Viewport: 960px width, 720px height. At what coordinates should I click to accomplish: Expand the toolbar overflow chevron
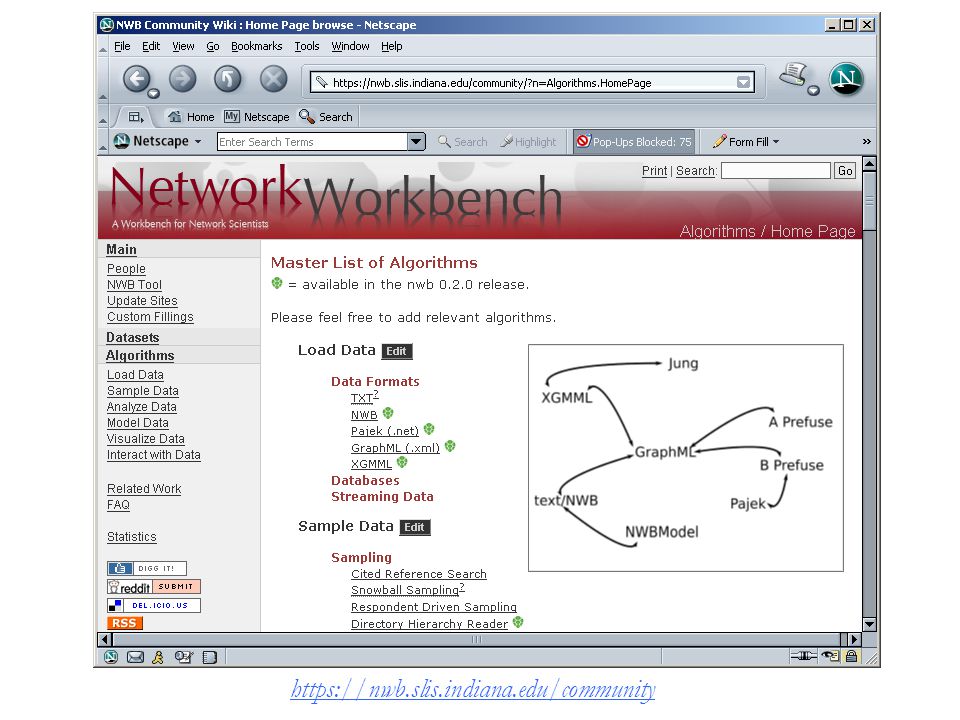coord(866,141)
